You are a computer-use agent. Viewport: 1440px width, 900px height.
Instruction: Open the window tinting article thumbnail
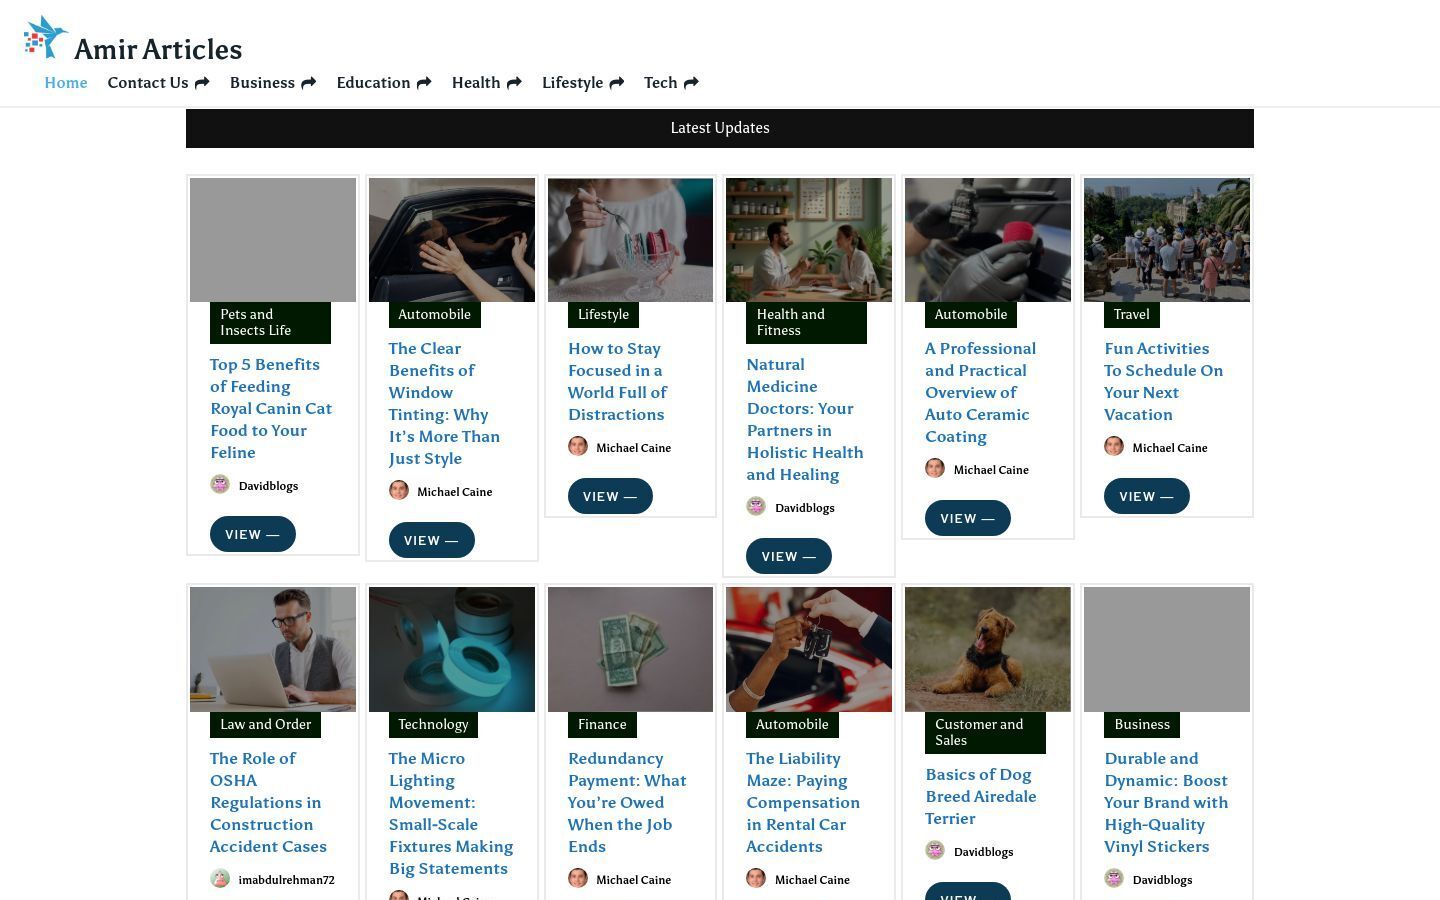point(452,240)
